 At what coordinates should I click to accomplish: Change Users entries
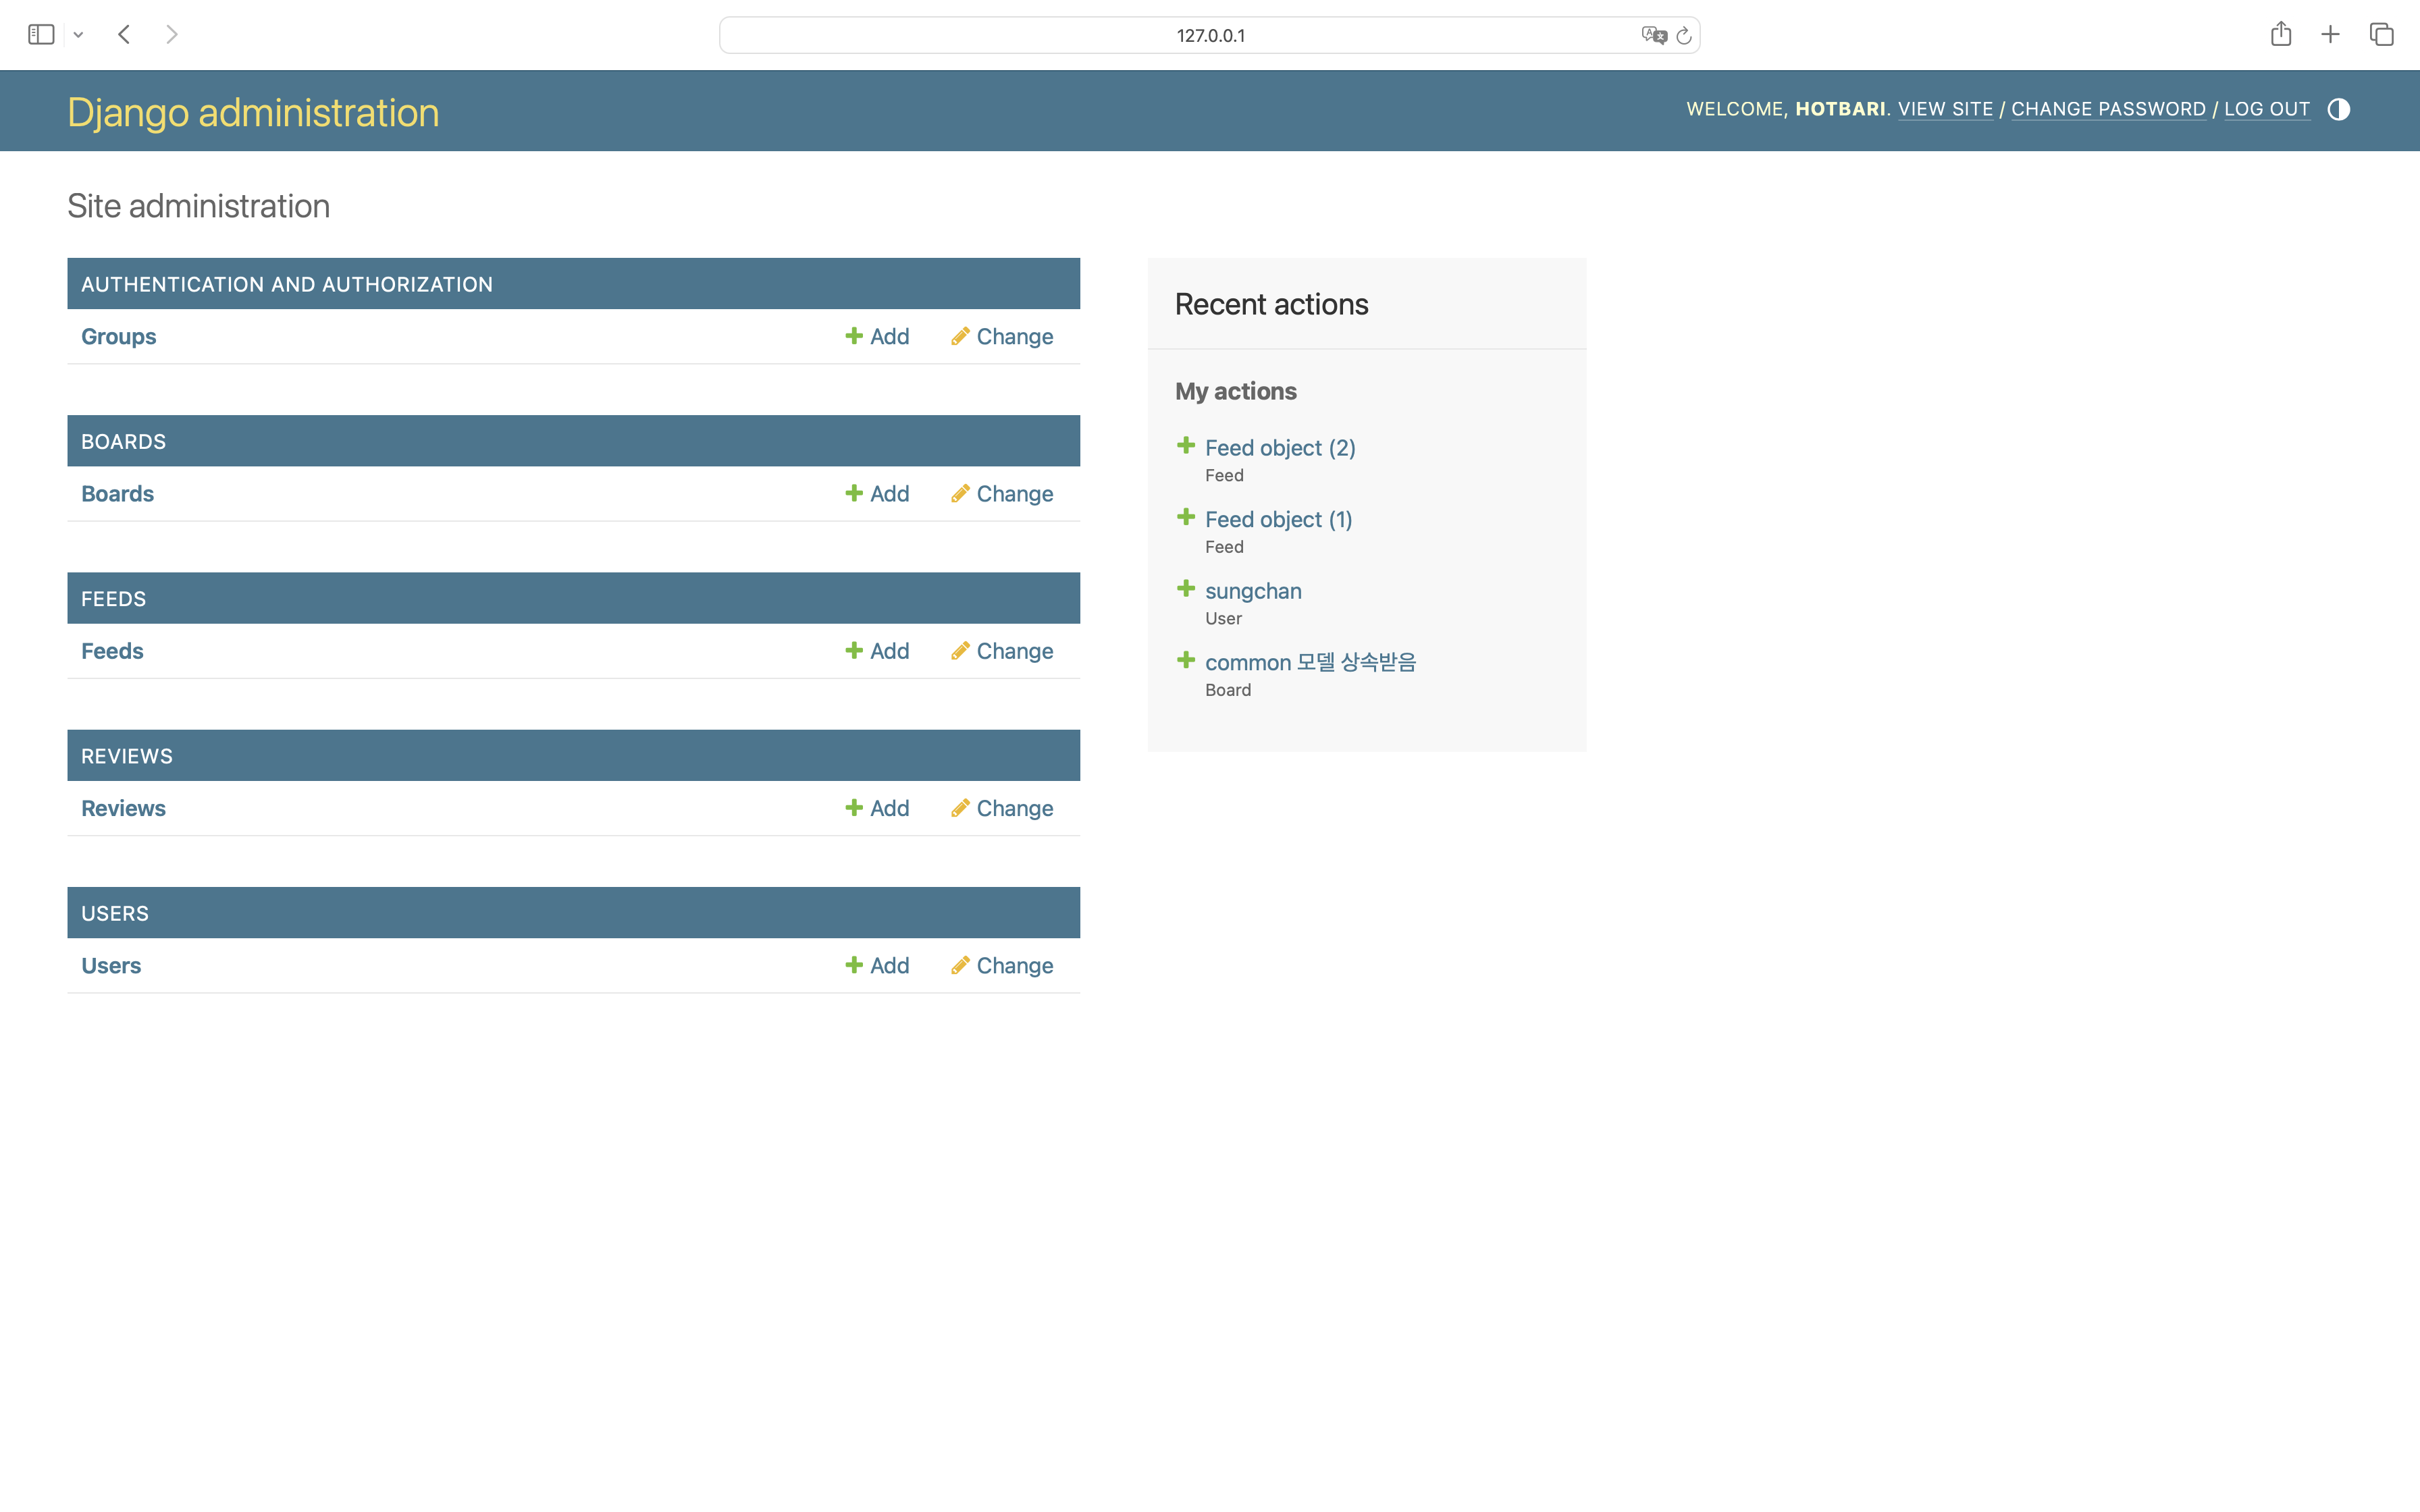click(1002, 965)
